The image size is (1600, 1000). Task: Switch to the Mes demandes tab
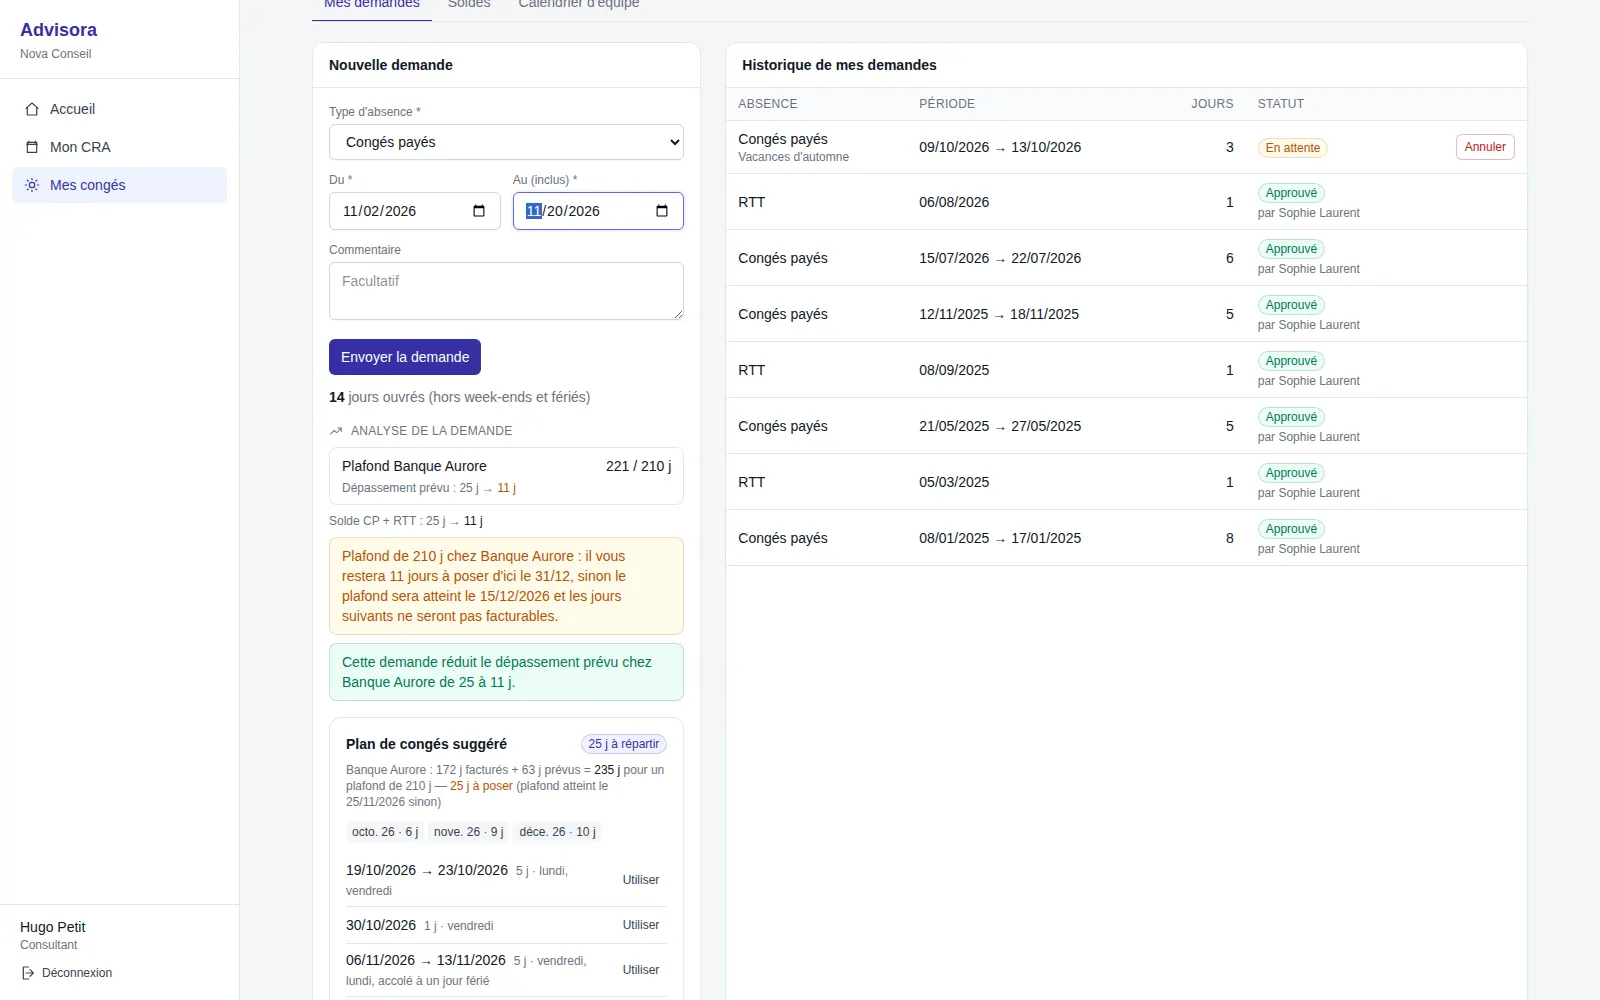click(372, 5)
